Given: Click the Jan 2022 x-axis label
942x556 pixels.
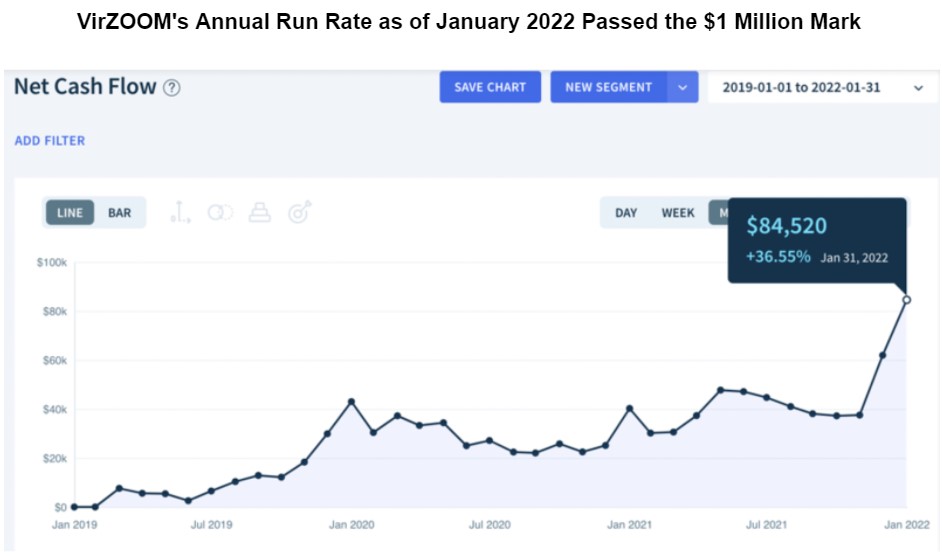Looking at the screenshot, I should coord(907,525).
